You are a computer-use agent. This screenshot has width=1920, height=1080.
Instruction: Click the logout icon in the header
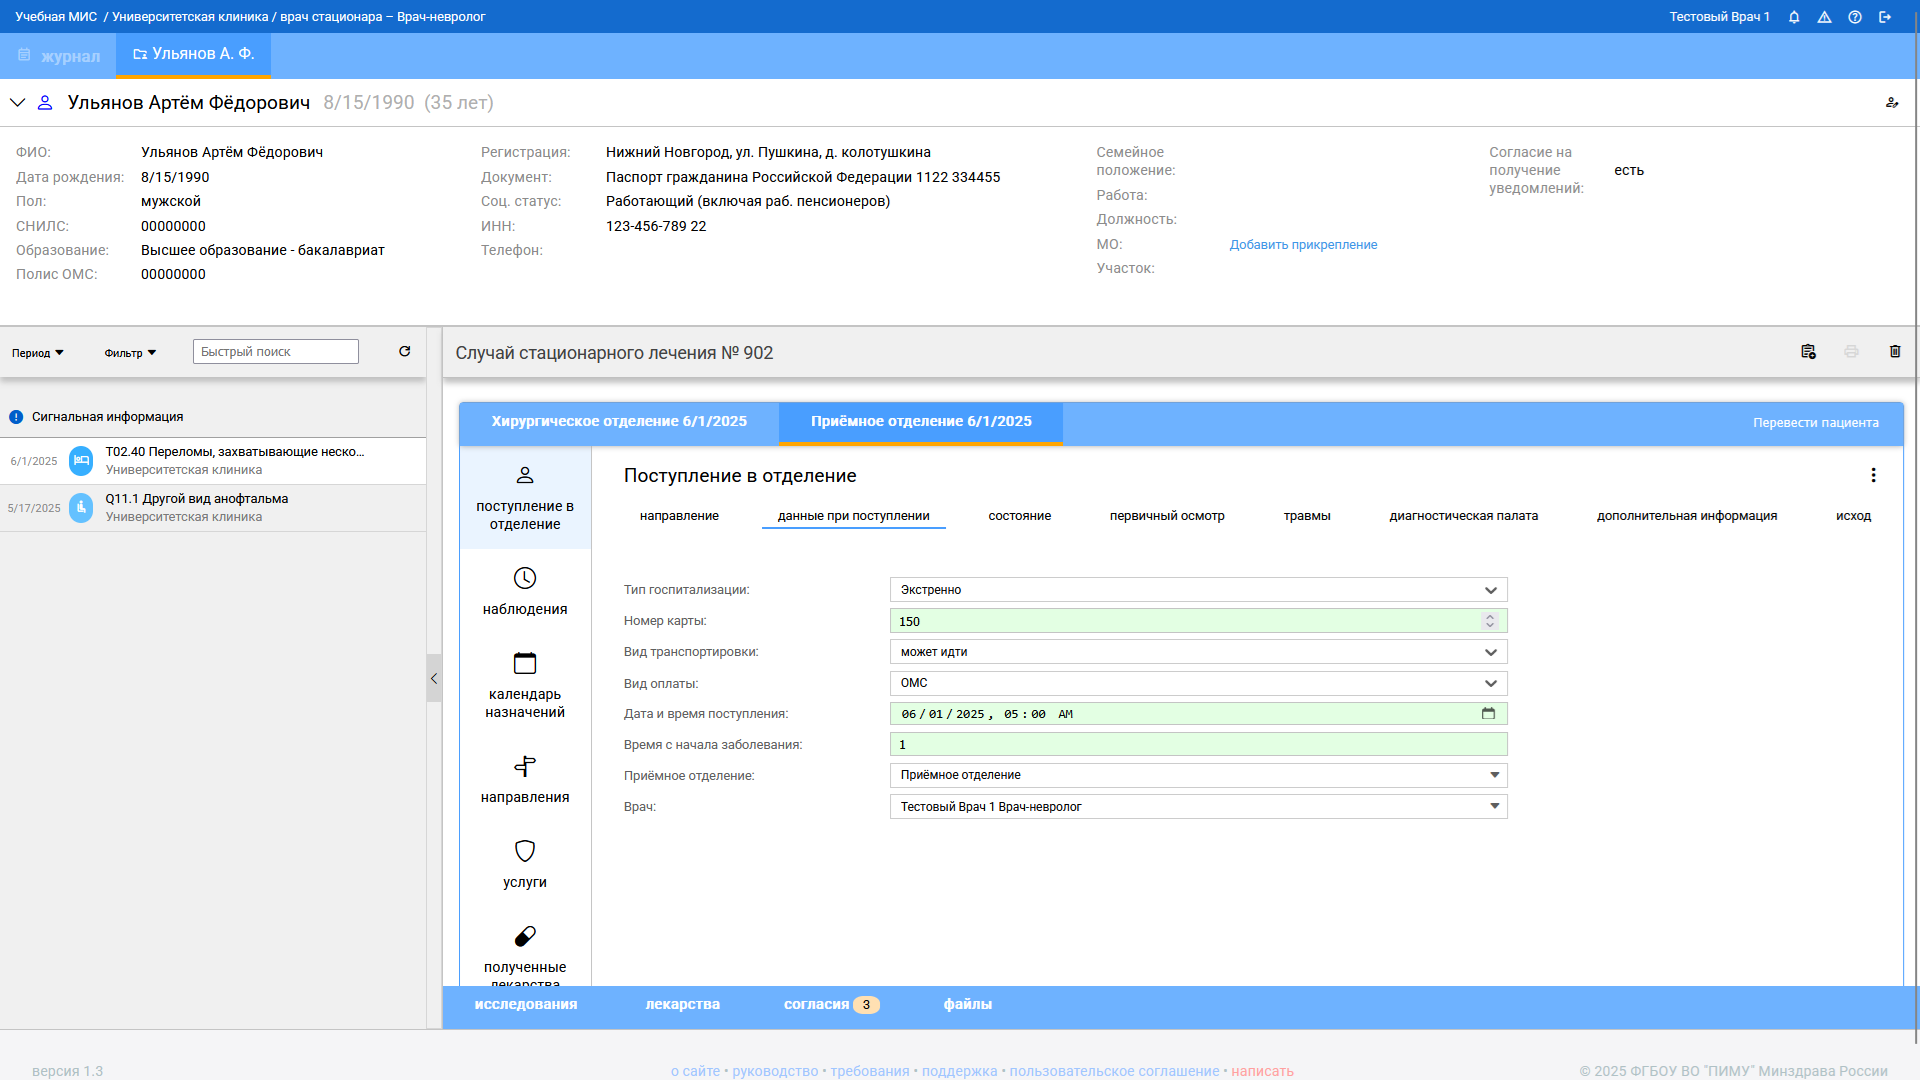coord(1885,17)
